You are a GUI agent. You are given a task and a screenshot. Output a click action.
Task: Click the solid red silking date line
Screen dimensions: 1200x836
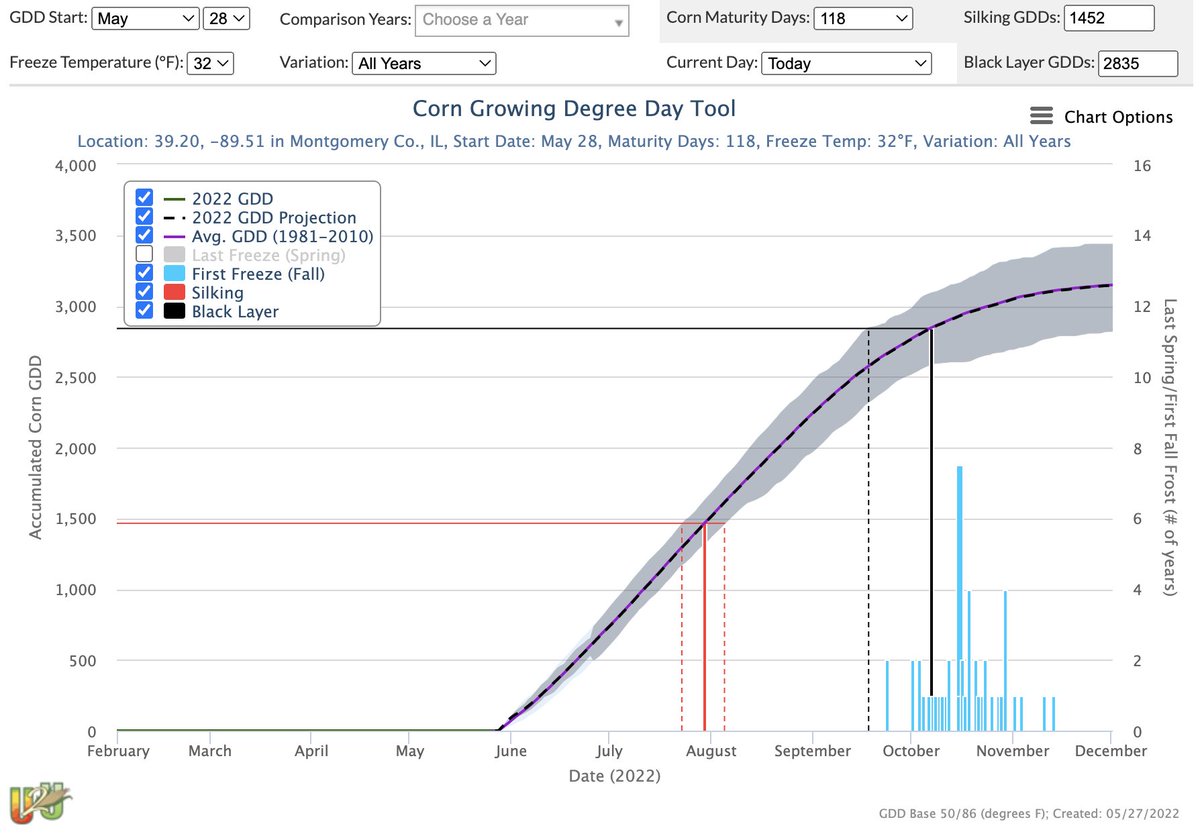pos(704,627)
